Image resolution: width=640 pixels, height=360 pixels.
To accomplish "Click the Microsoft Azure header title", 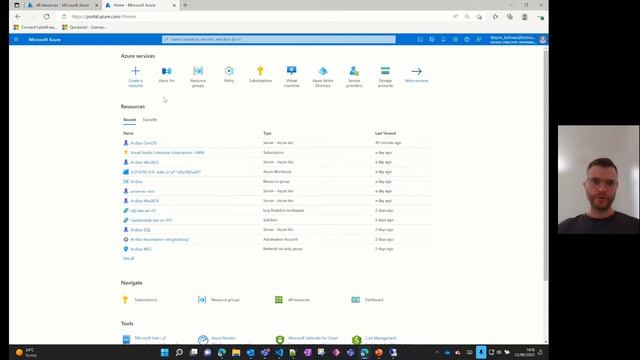I will (44, 40).
